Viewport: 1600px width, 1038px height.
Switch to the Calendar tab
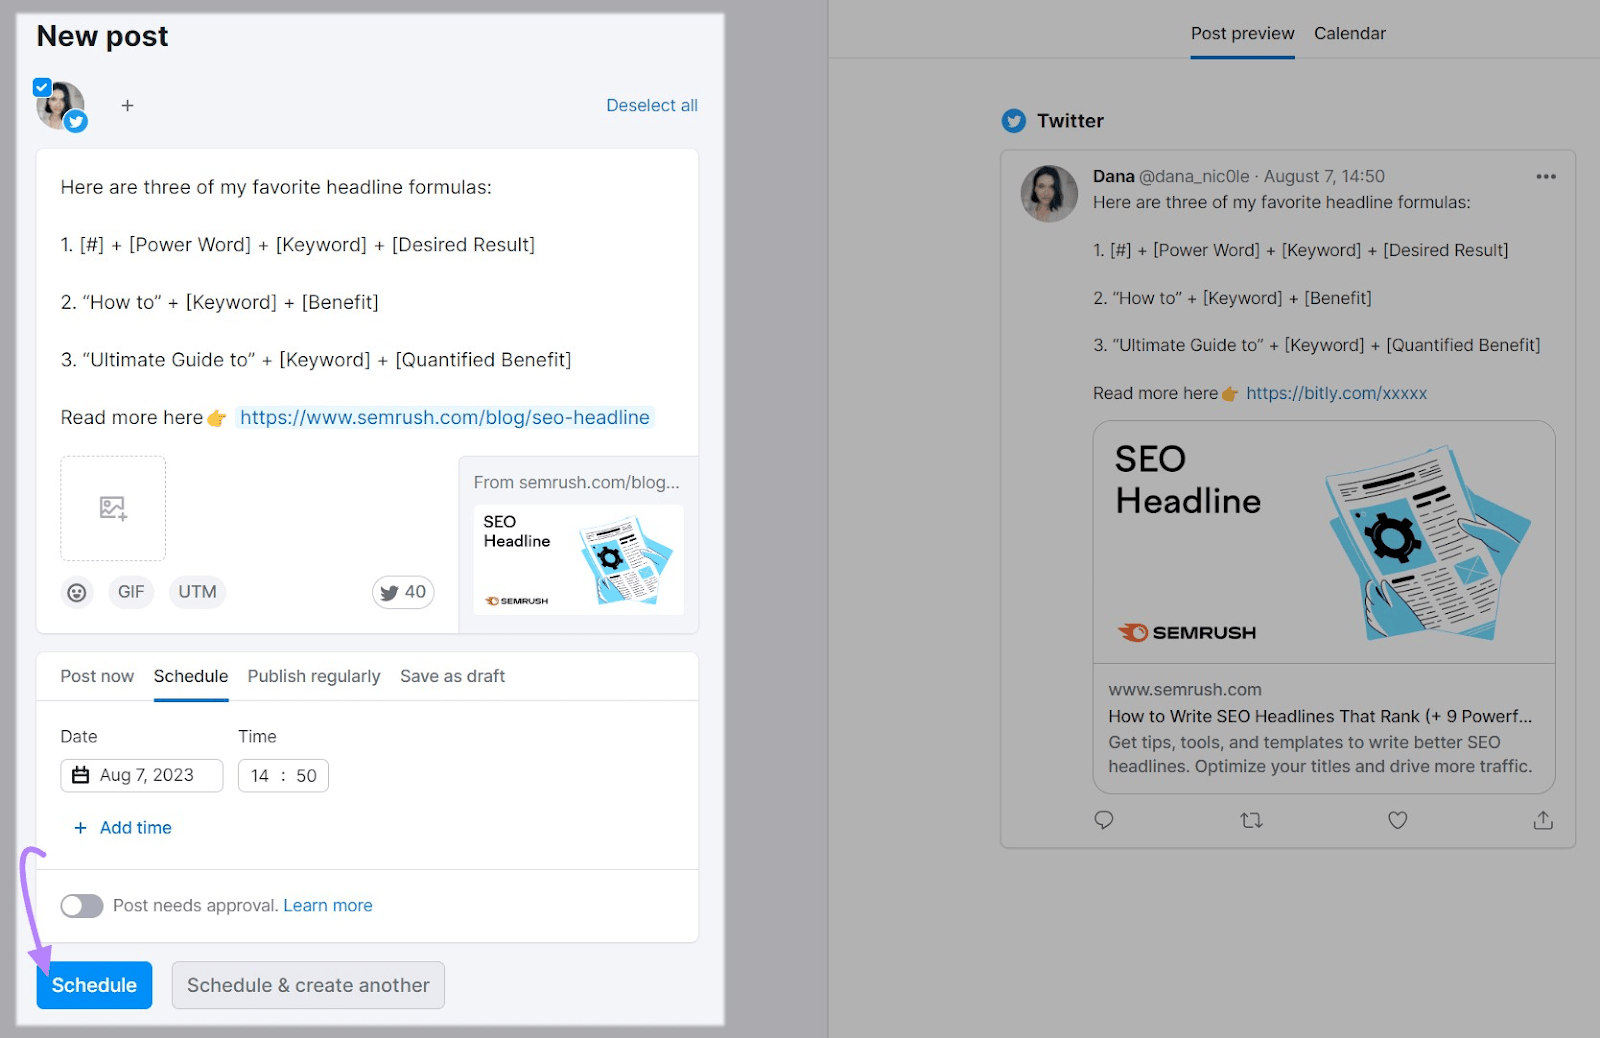click(1349, 33)
